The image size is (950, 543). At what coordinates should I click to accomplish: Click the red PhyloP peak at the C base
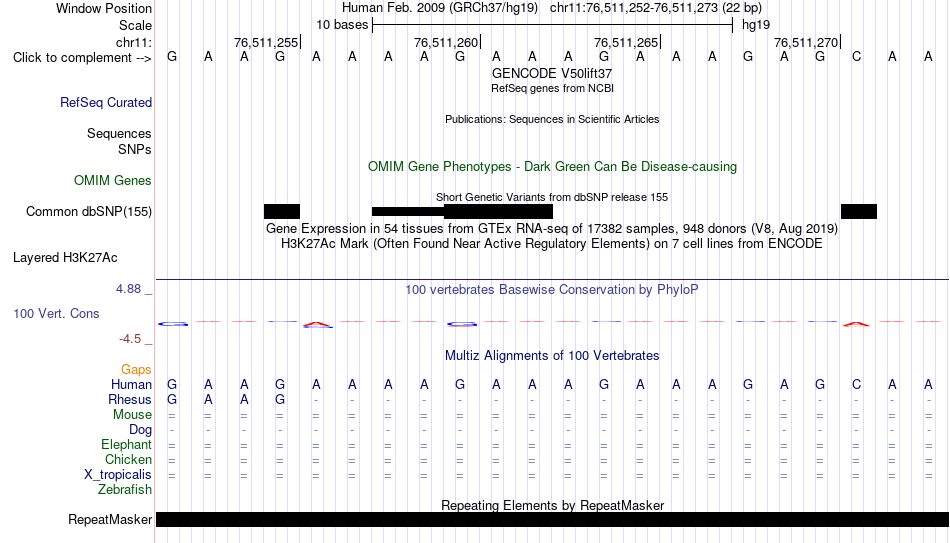856,324
